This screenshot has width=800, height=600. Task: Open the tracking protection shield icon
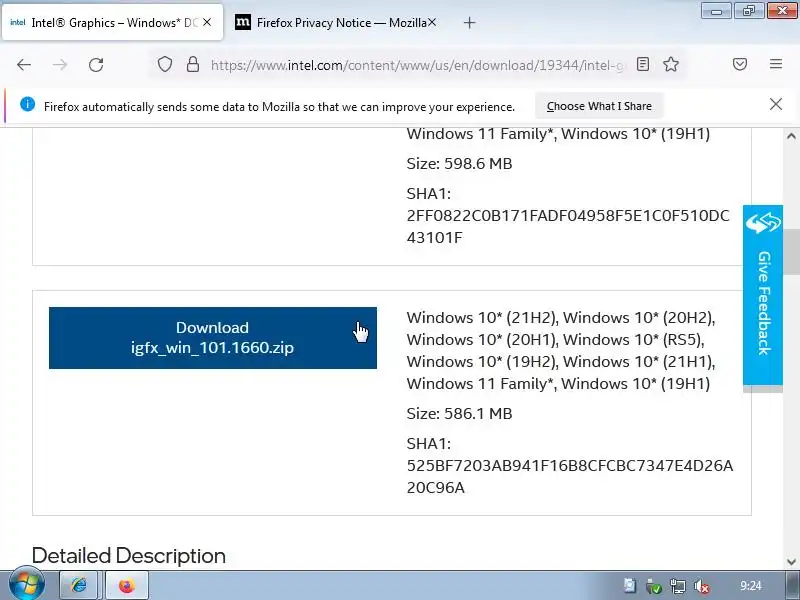click(x=164, y=64)
